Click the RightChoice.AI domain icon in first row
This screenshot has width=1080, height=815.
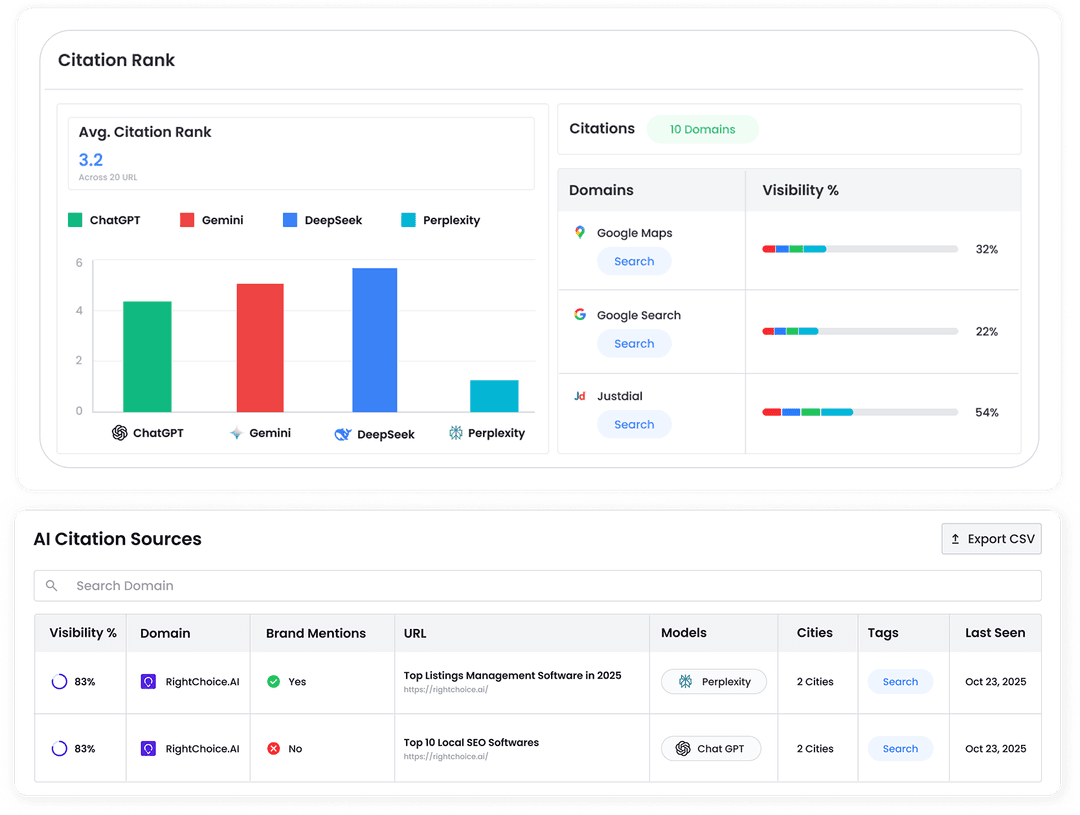(x=149, y=681)
